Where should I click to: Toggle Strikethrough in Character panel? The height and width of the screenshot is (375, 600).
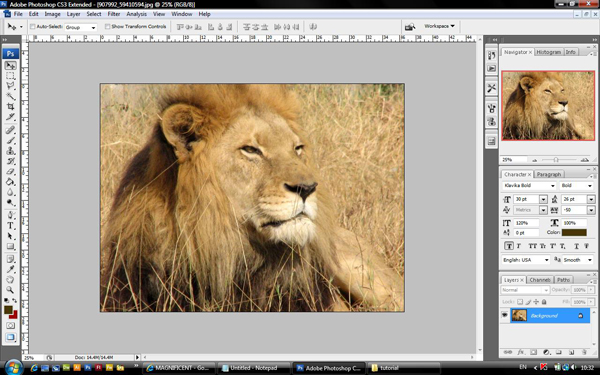coord(586,246)
